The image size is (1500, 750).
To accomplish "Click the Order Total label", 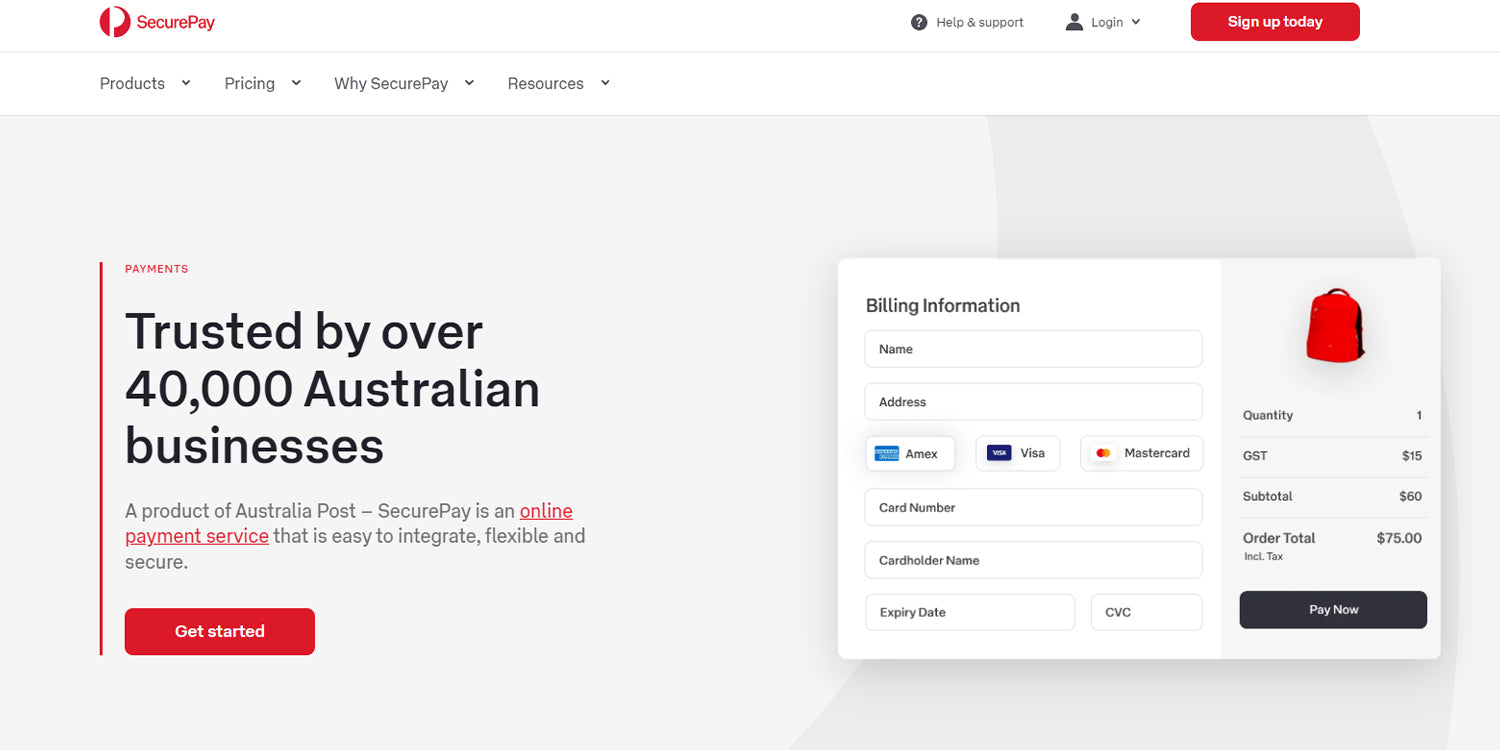I will (1279, 538).
